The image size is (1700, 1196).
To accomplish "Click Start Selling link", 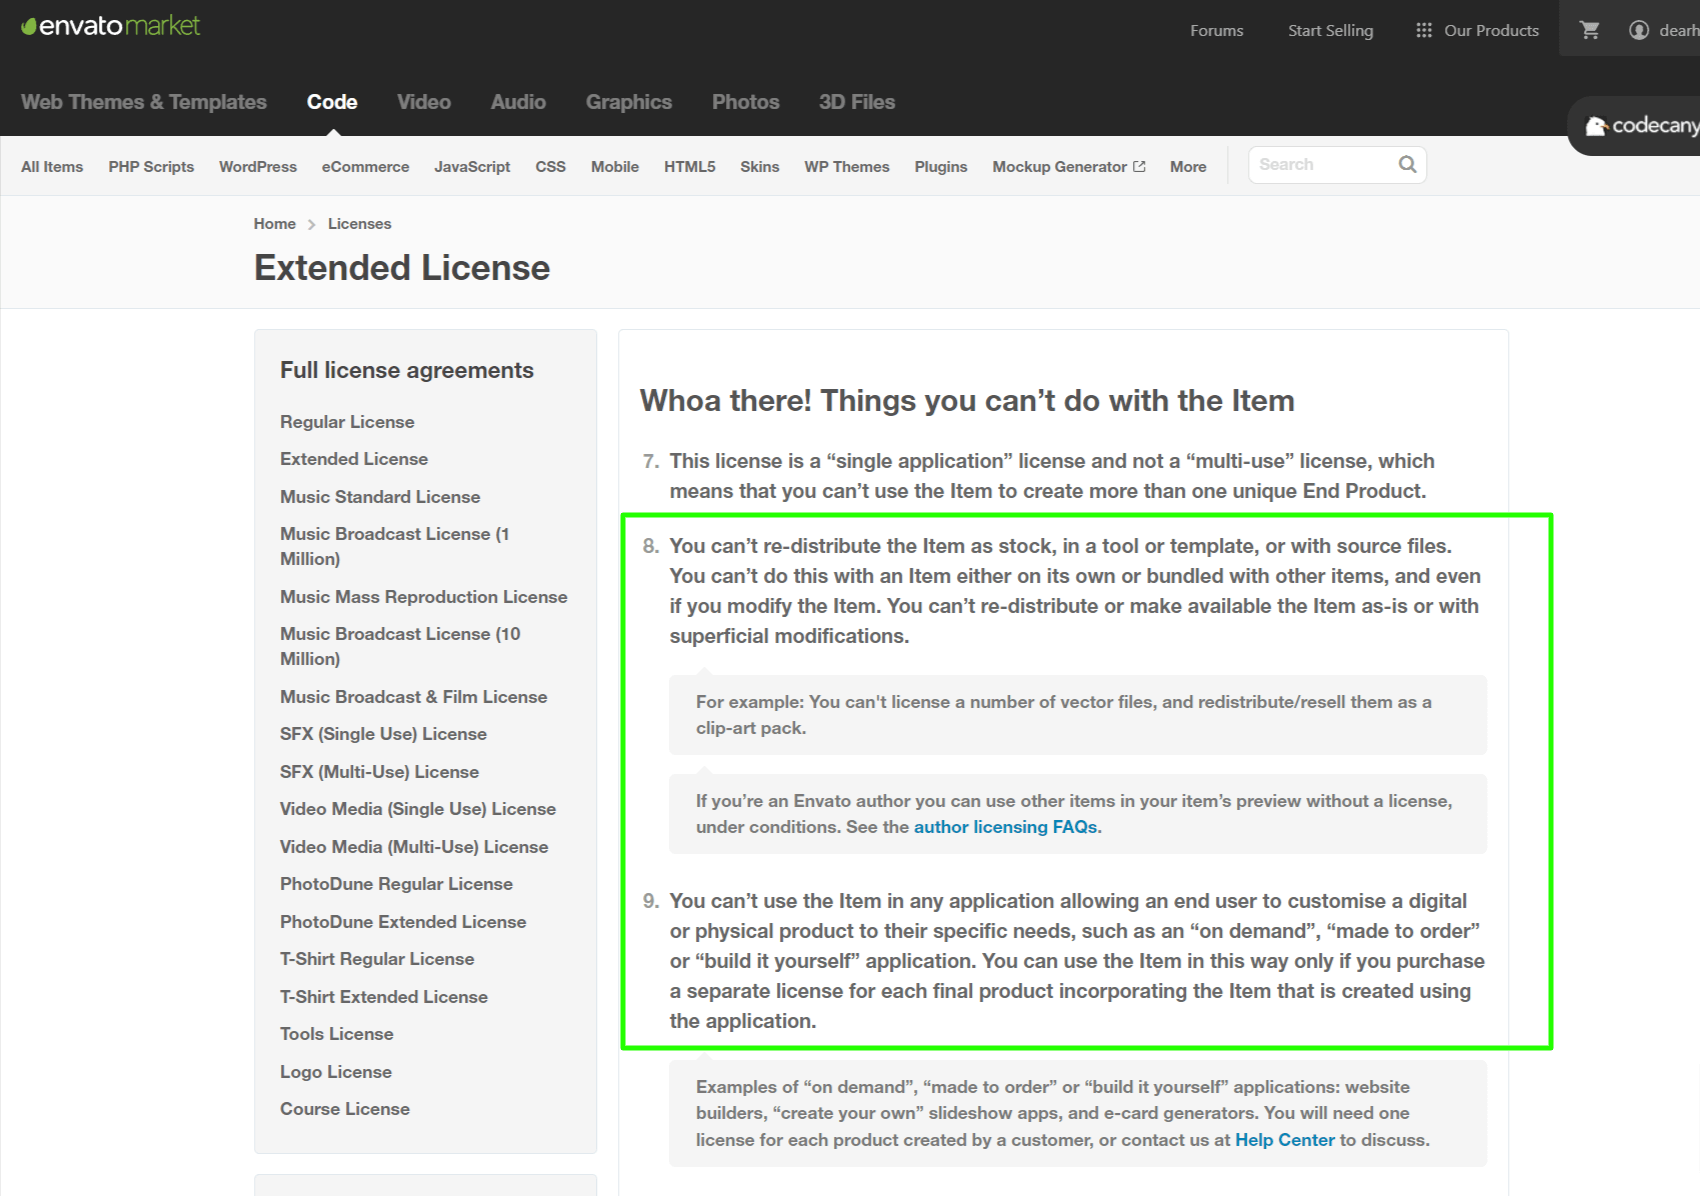I will point(1330,30).
